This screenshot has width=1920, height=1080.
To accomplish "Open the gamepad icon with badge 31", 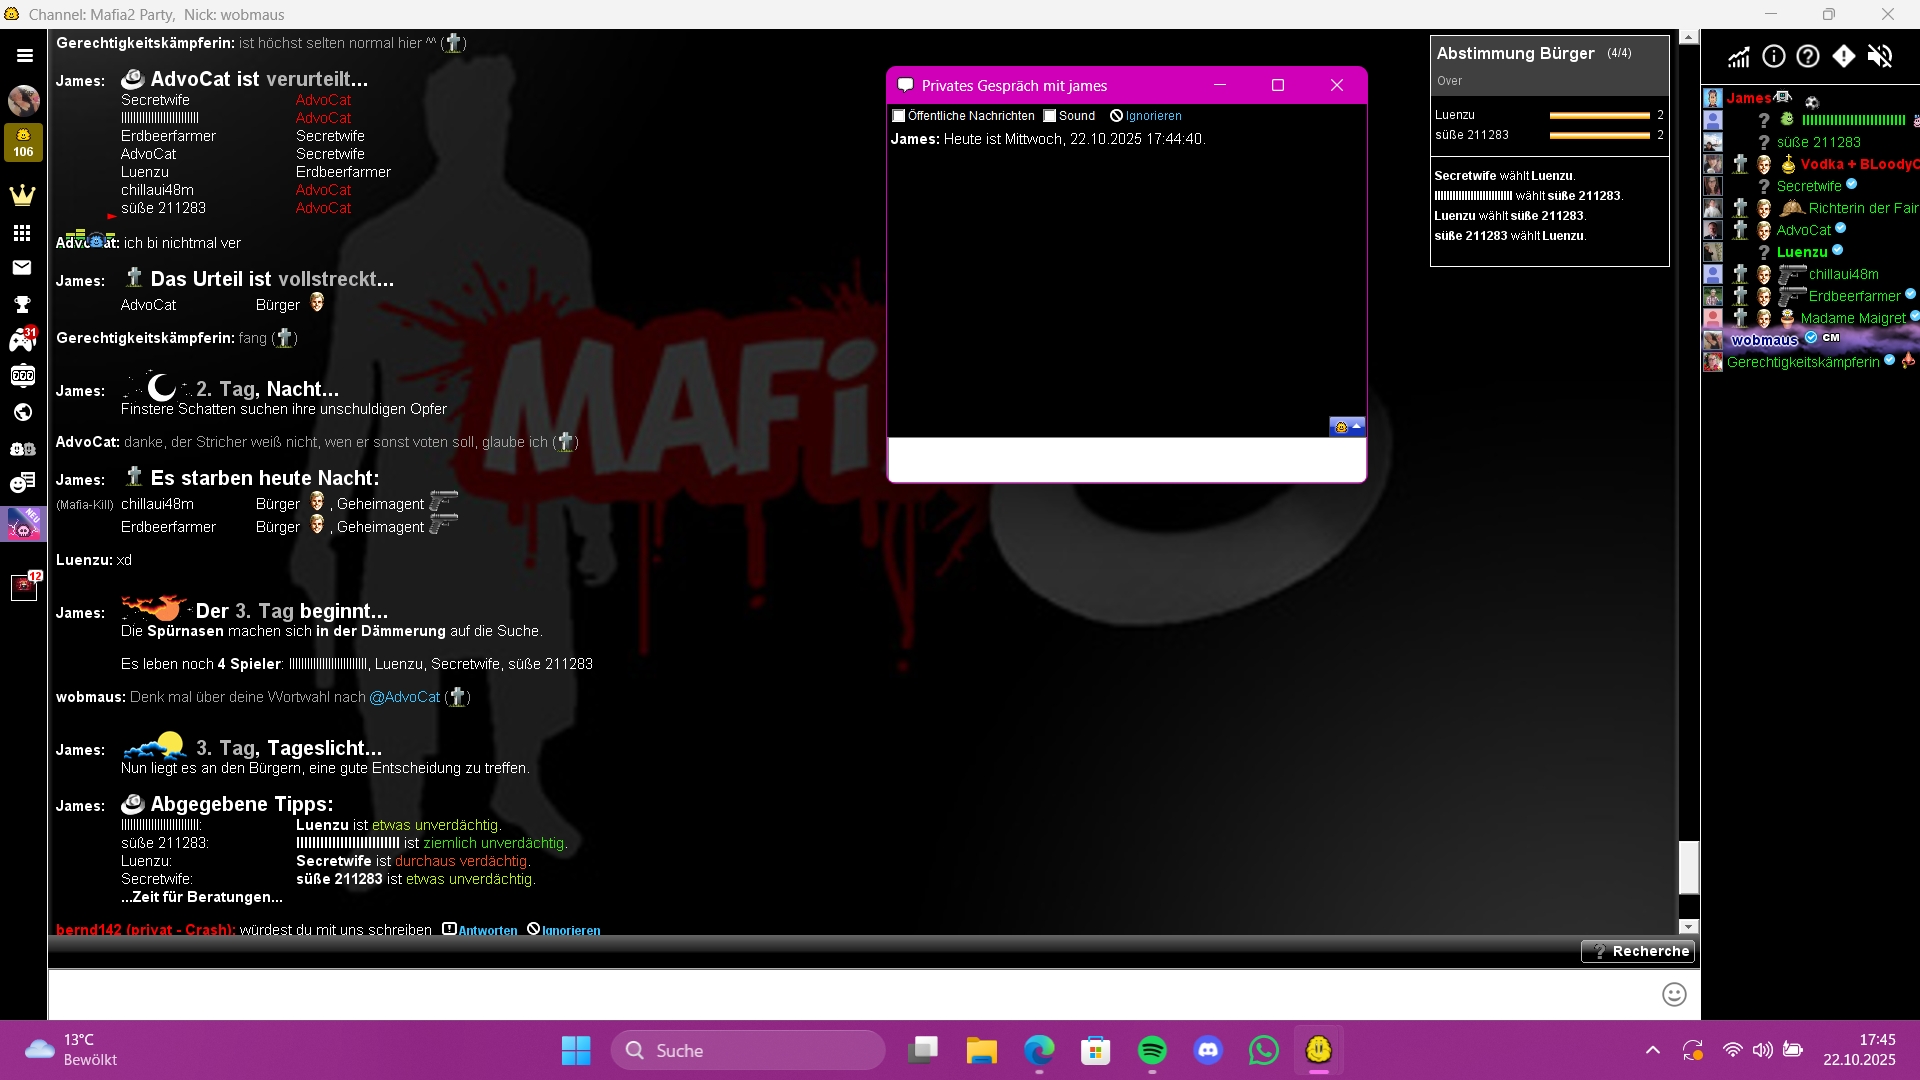I will 22,340.
